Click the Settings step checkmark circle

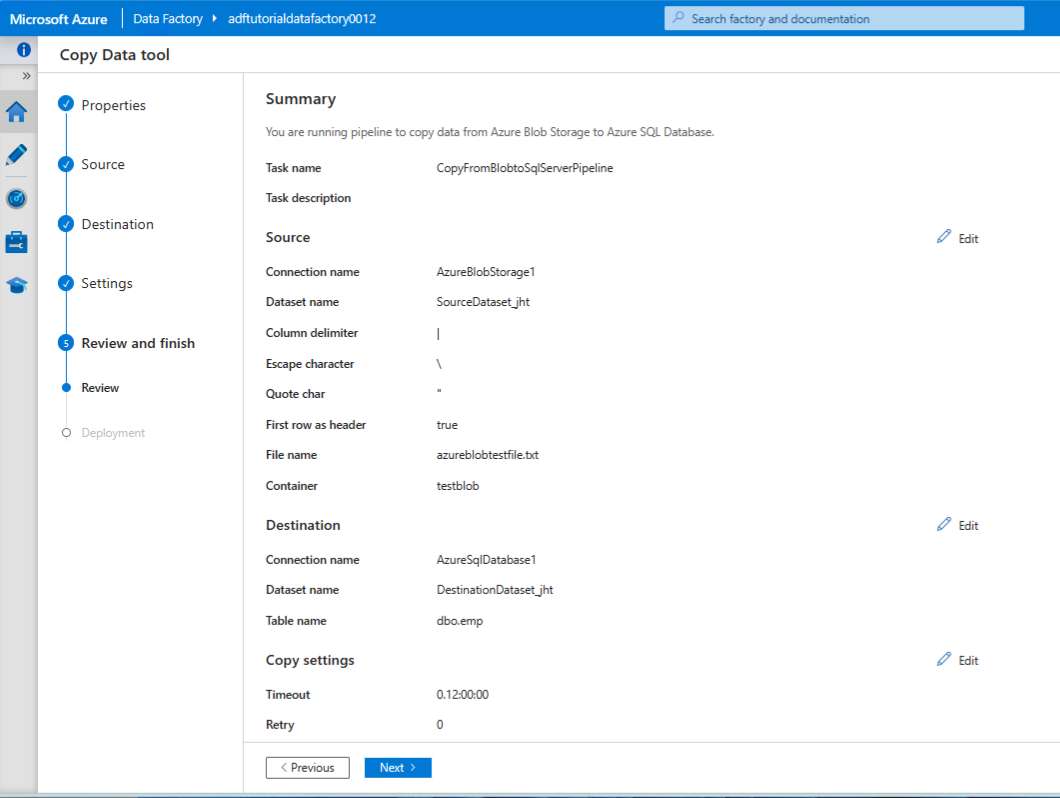pos(66,283)
